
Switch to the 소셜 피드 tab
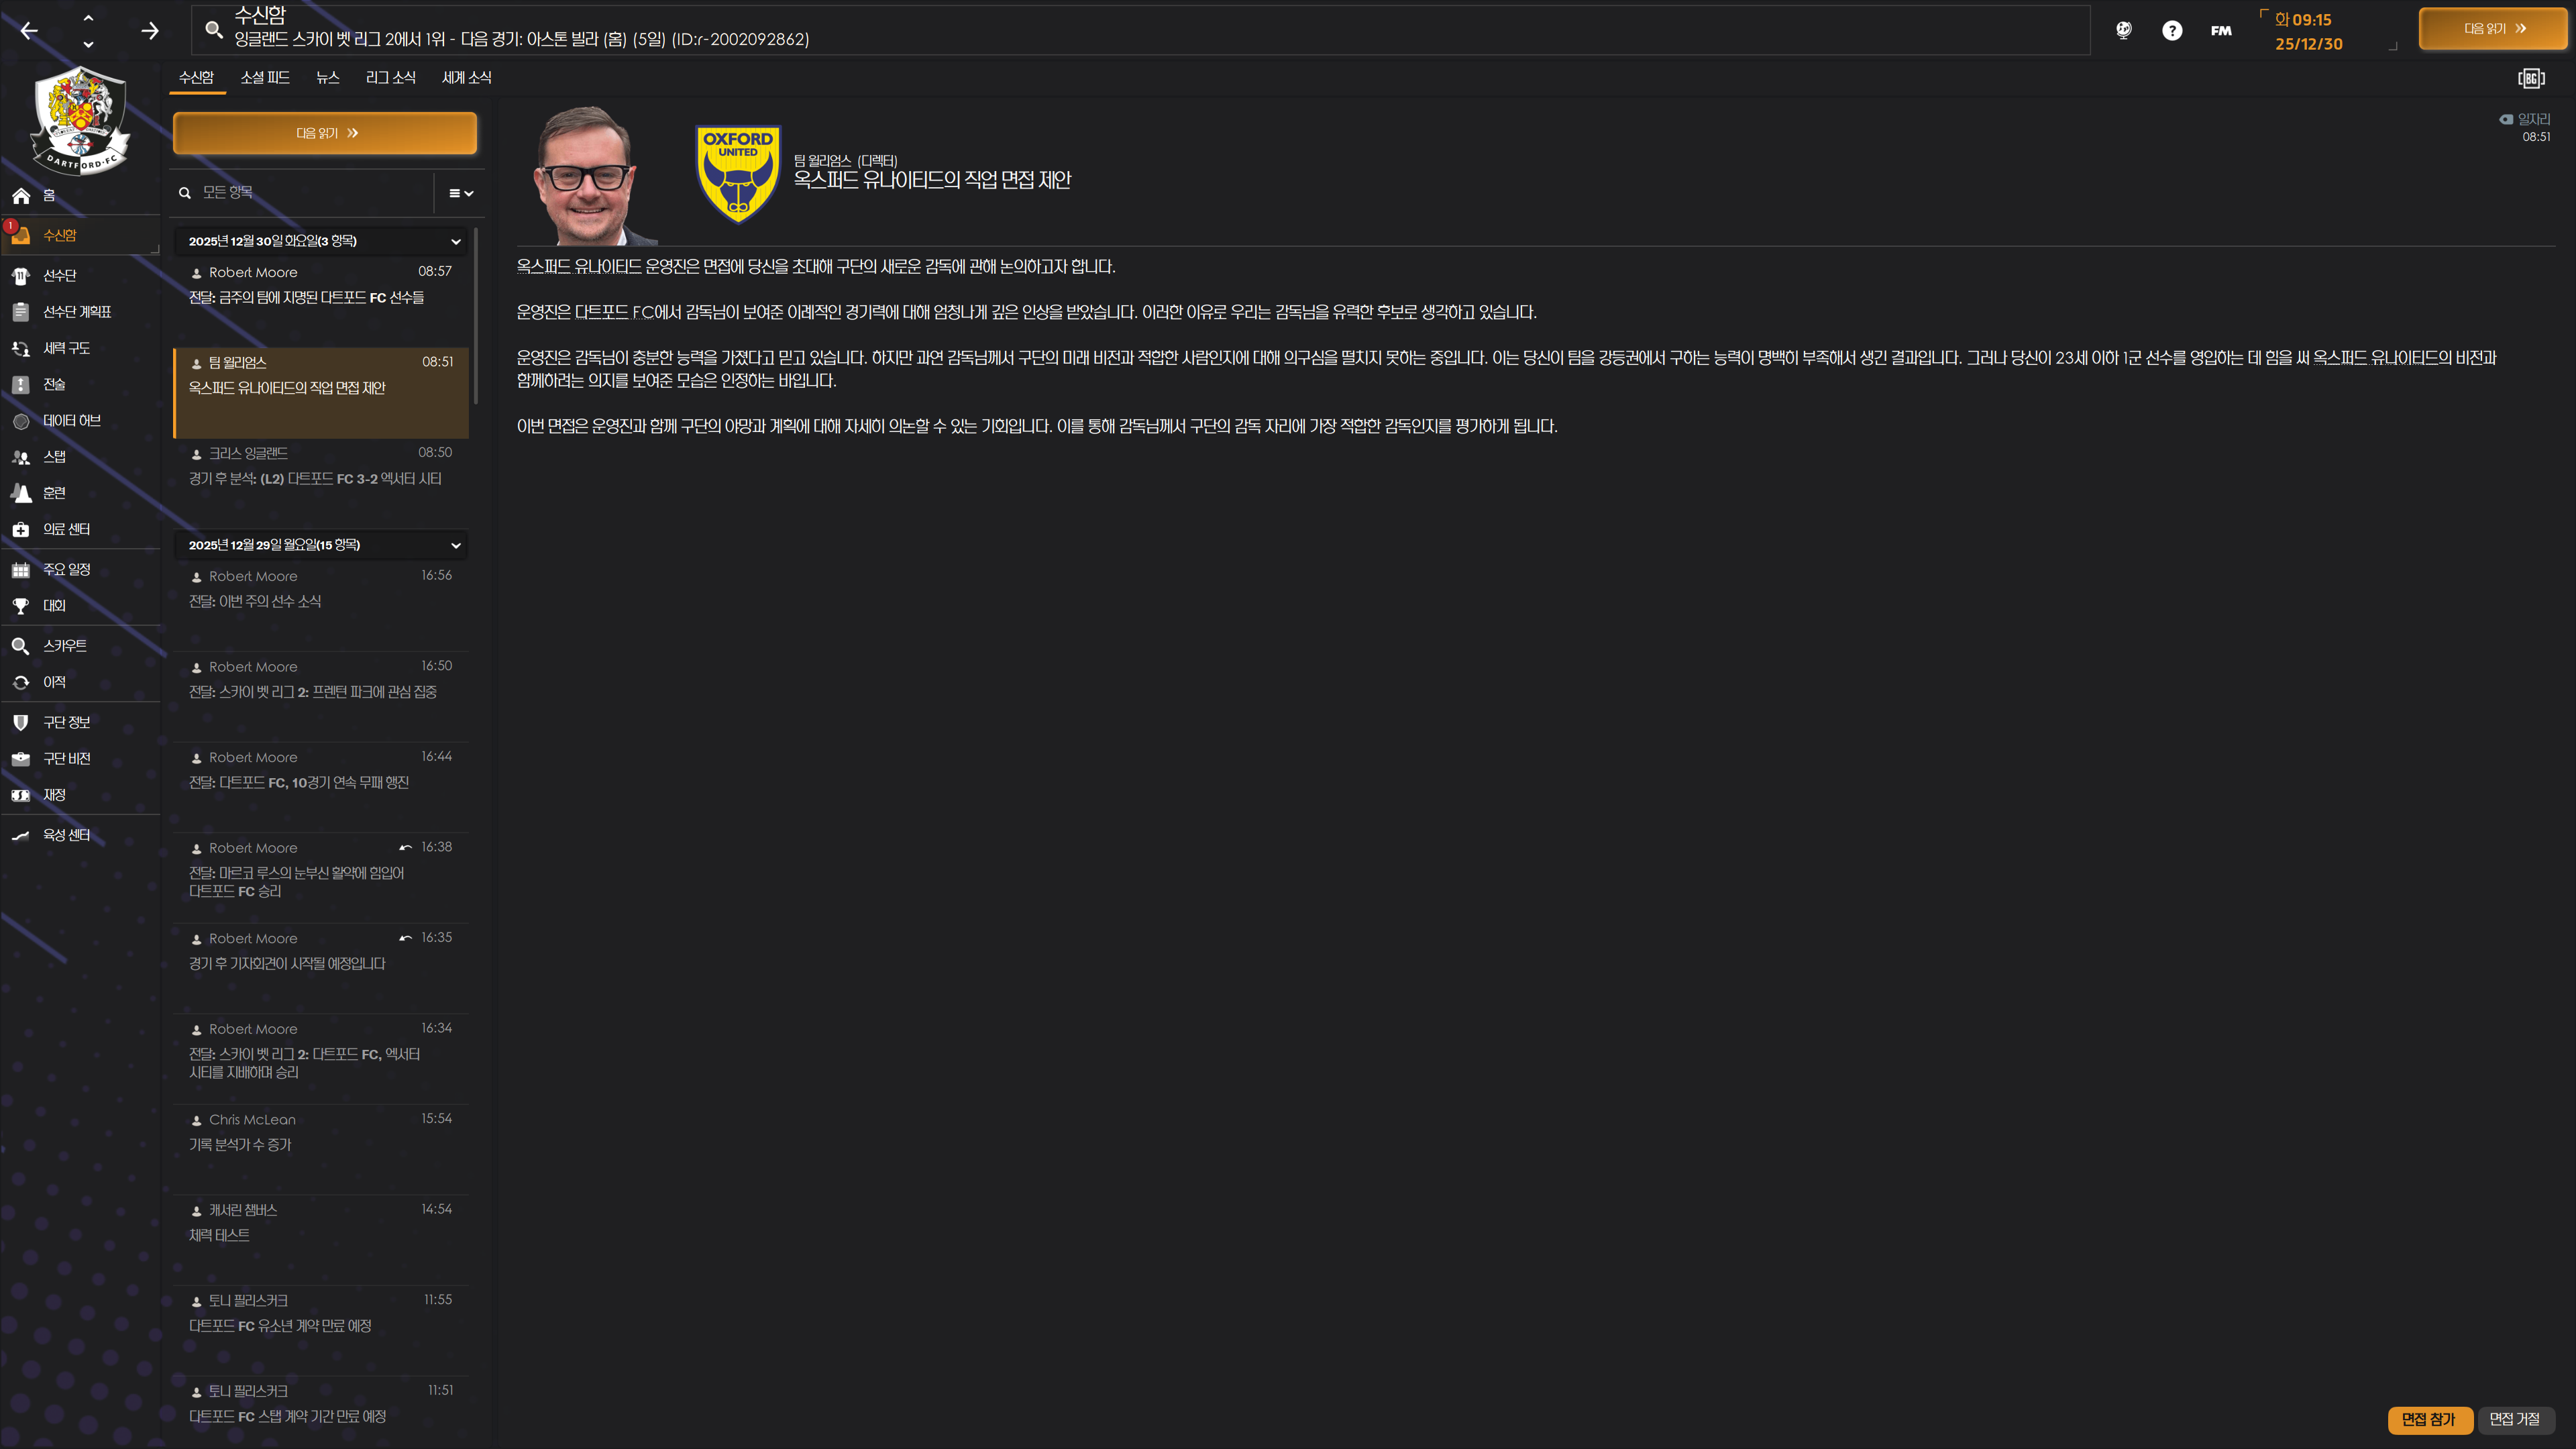[265, 77]
